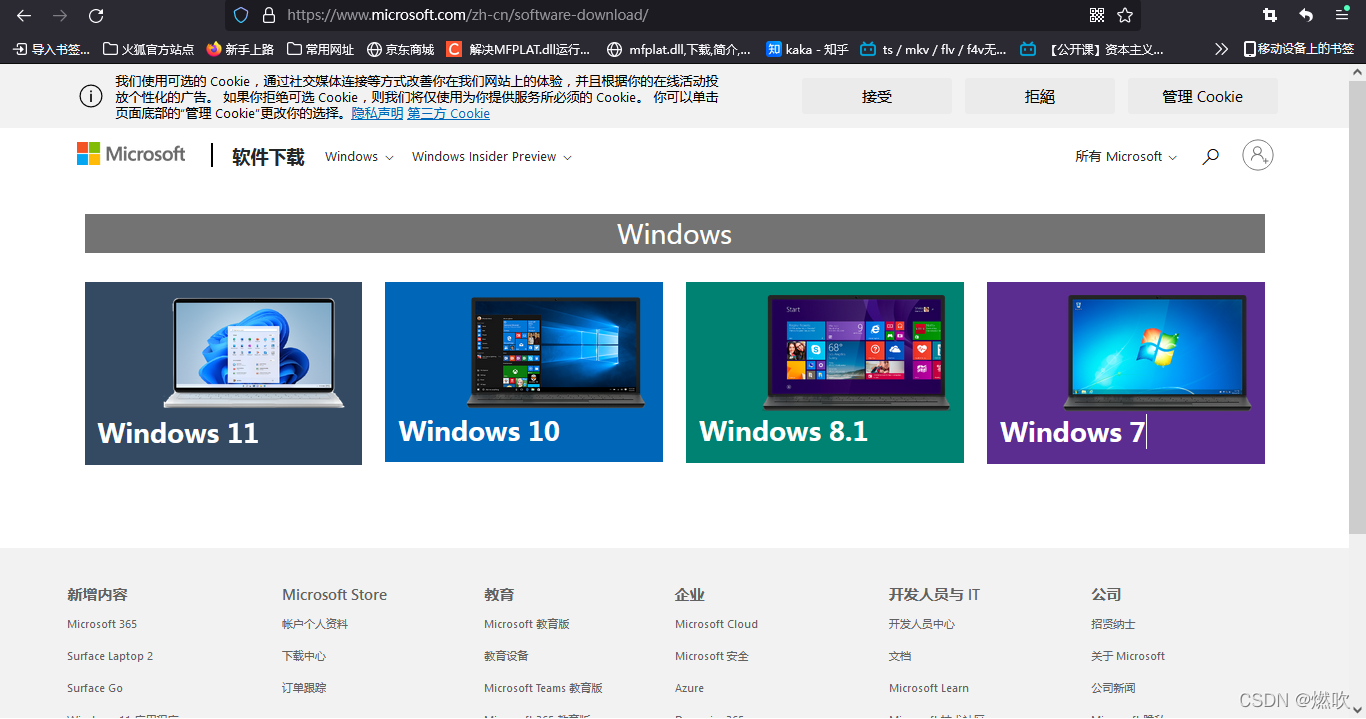Open the 京东商城 bookmark
This screenshot has height=719, width=1366.
coord(400,49)
